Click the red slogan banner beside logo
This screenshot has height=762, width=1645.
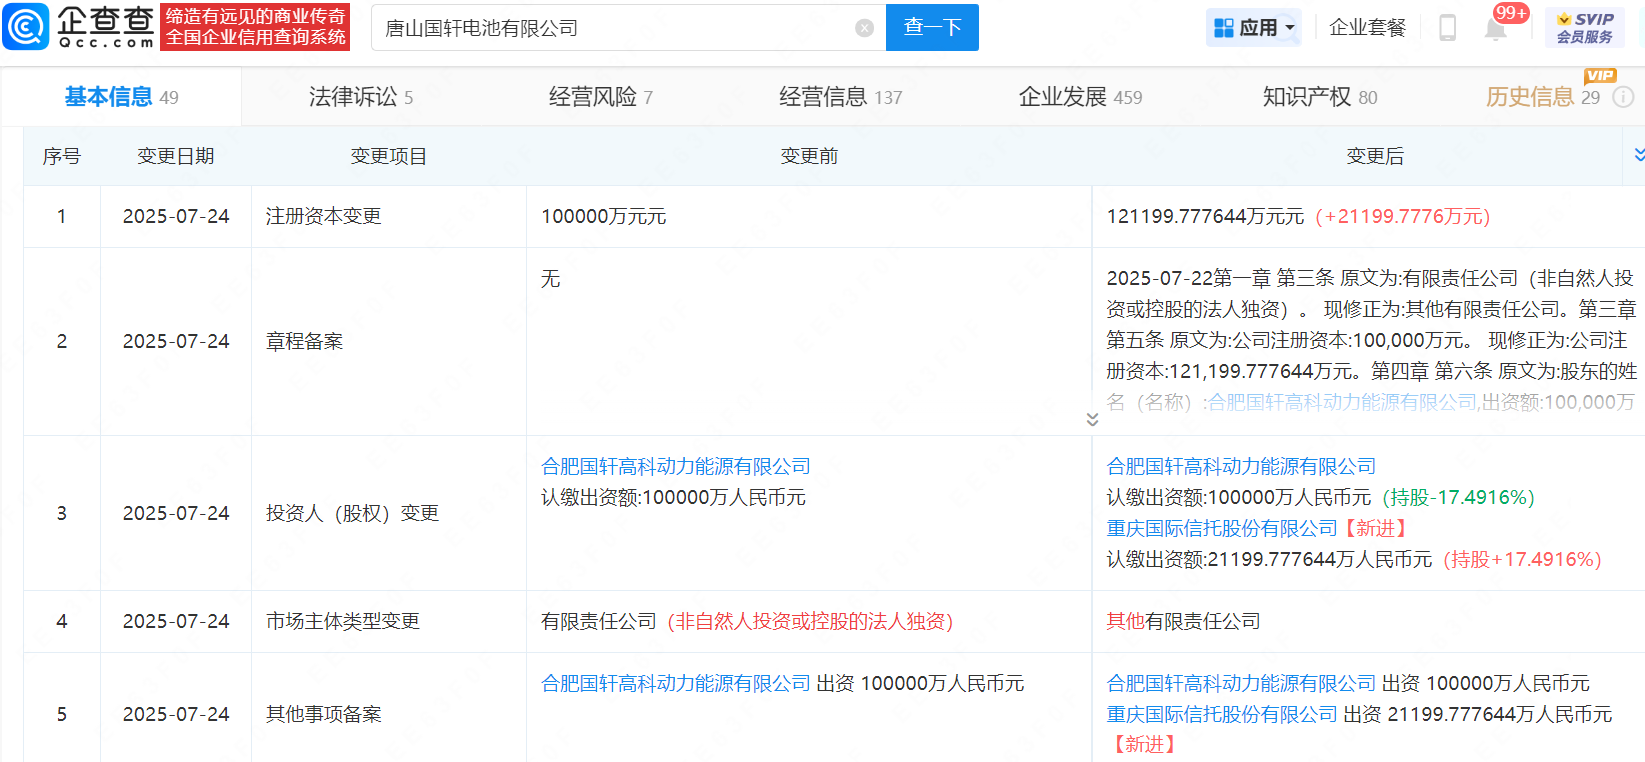(255, 27)
